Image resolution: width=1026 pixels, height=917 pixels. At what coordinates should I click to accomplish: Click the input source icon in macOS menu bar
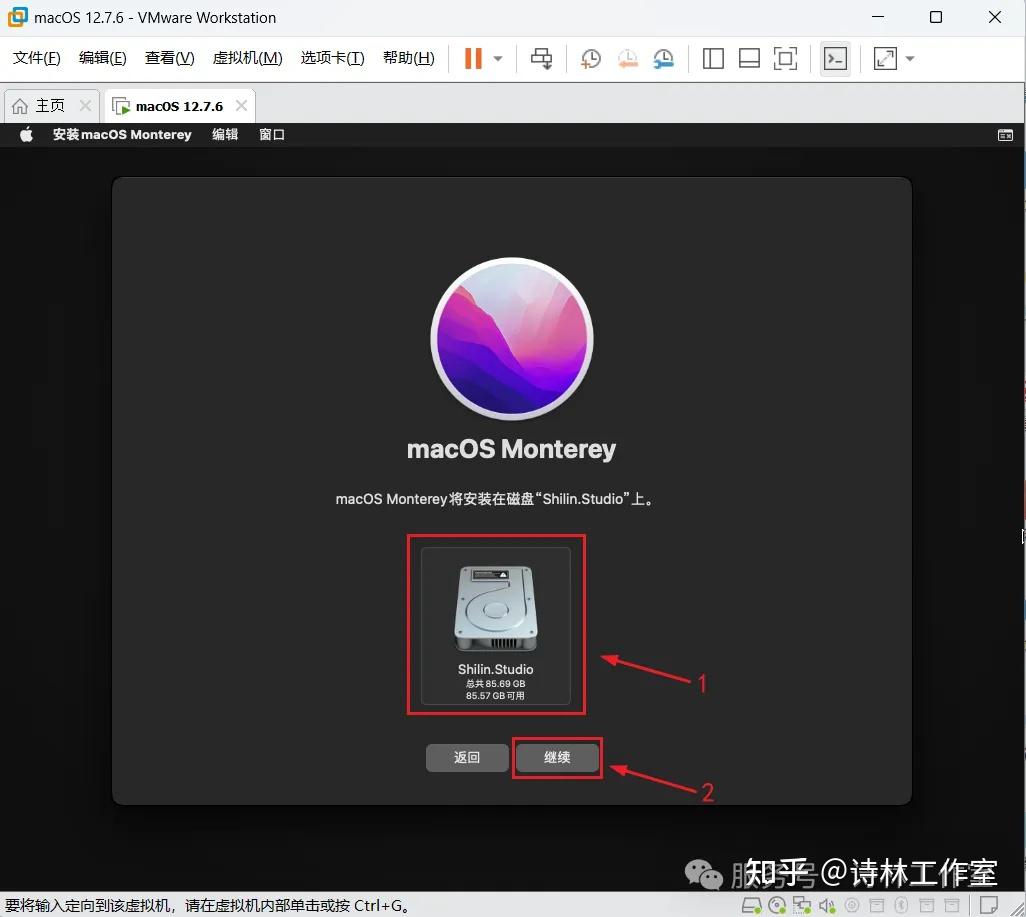[x=1005, y=135]
